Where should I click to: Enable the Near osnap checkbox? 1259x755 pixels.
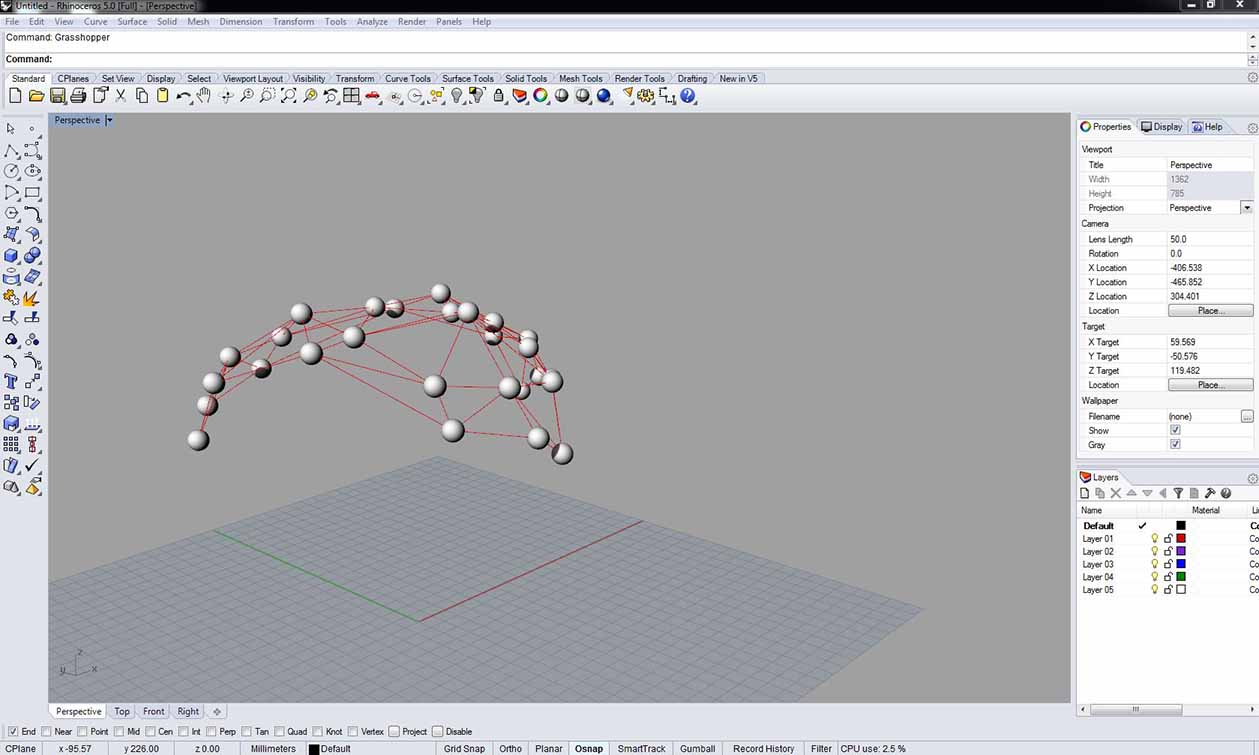[47, 732]
